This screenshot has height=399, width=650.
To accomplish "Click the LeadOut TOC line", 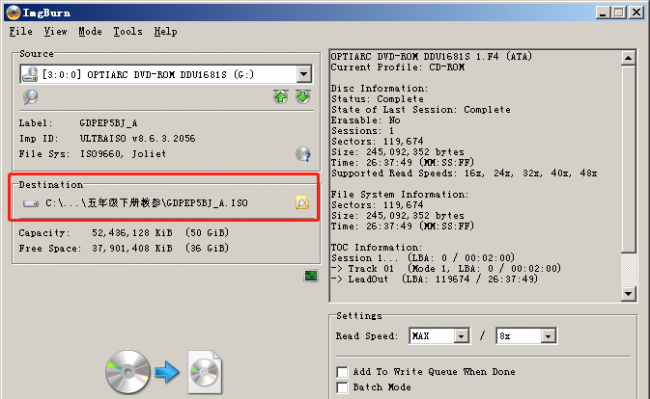I will (x=434, y=279).
